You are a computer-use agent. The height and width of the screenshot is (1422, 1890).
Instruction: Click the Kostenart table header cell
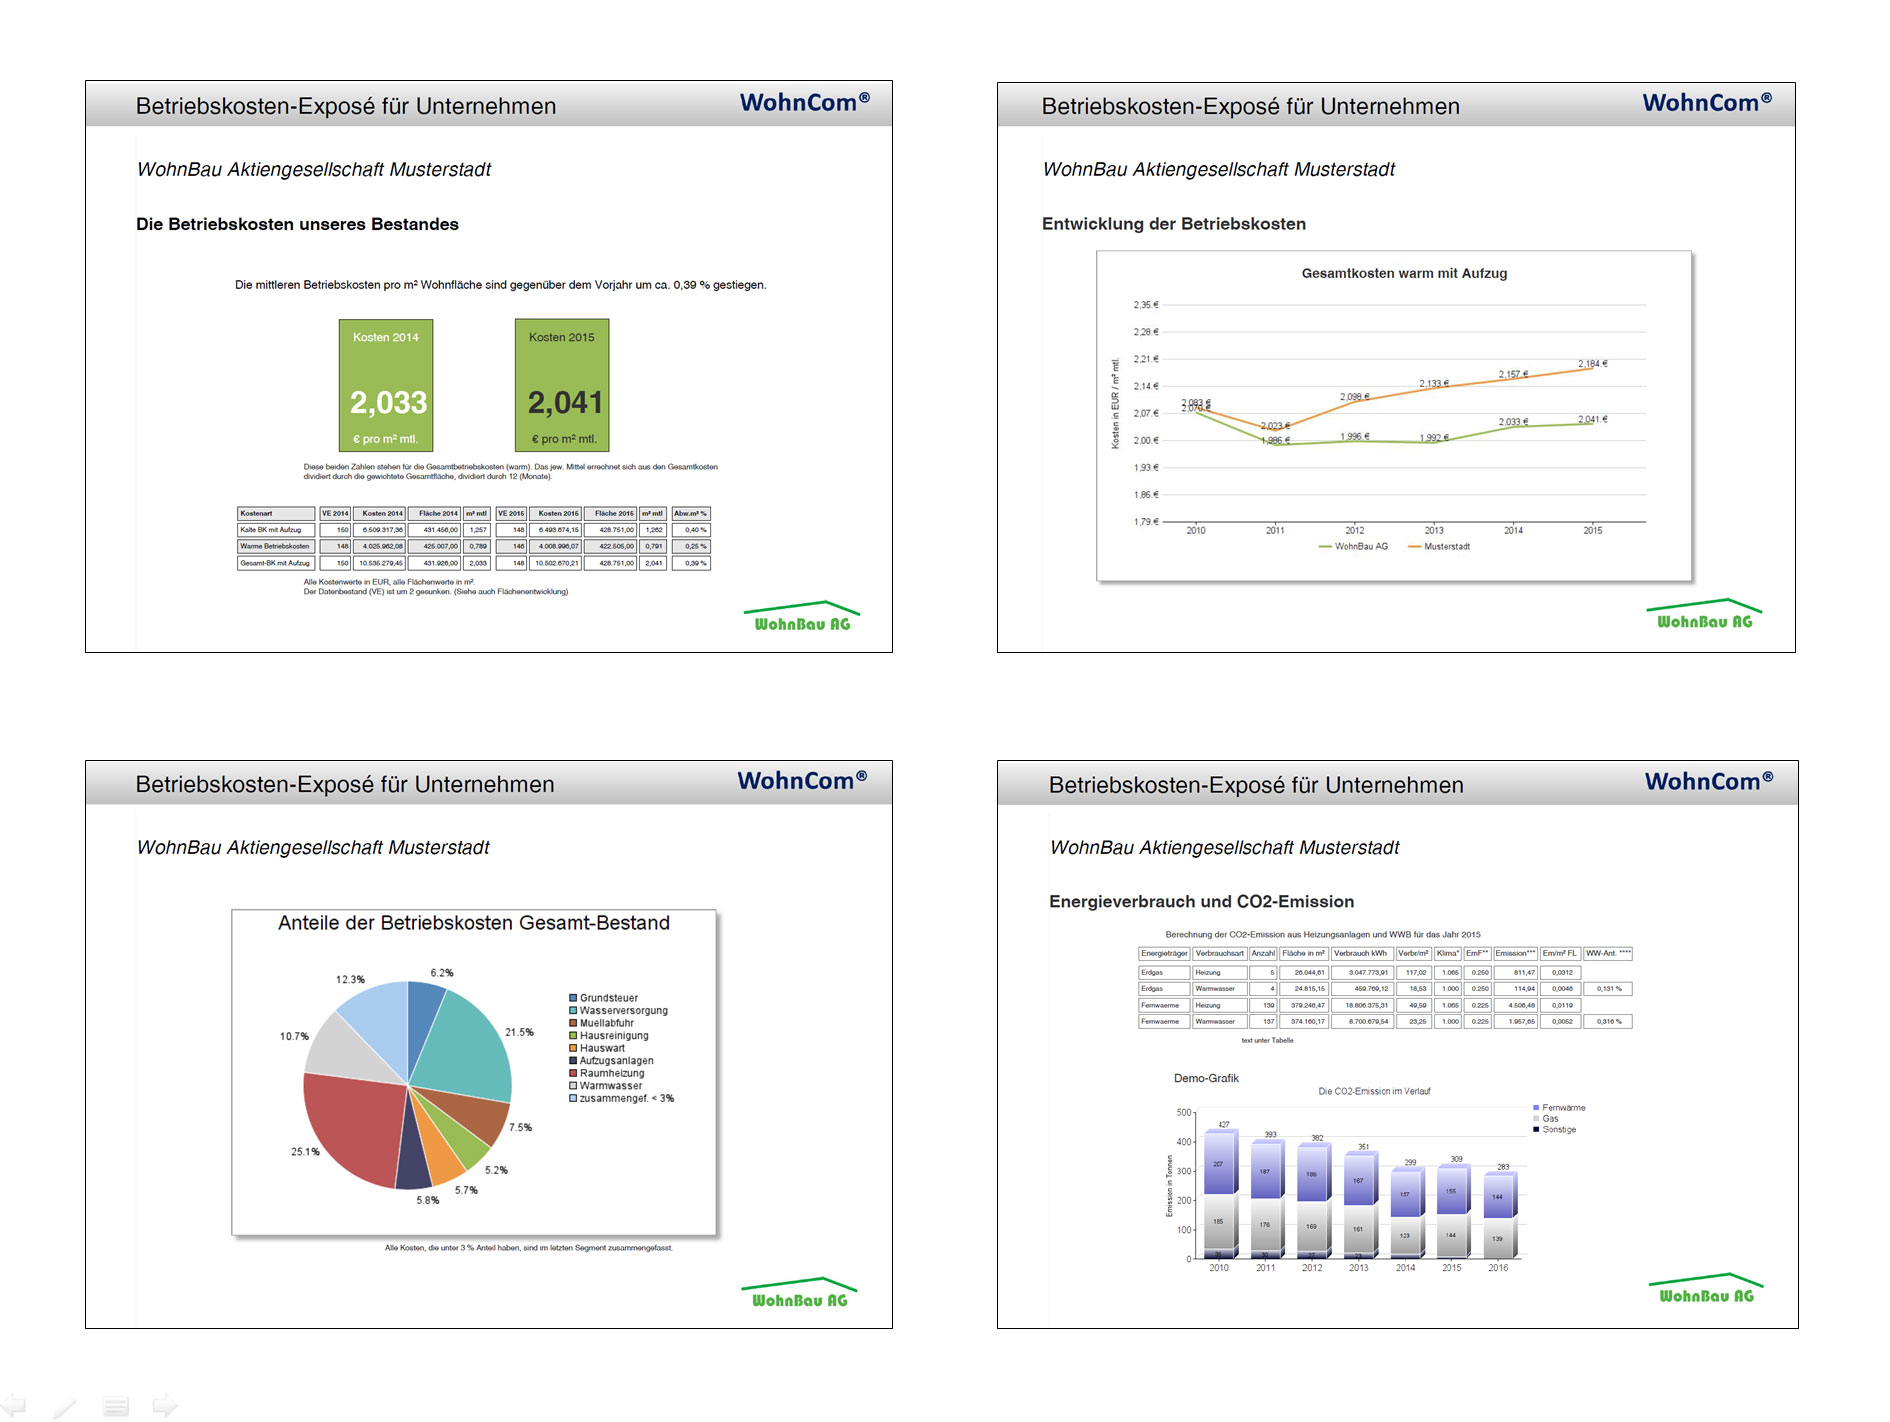[x=276, y=514]
